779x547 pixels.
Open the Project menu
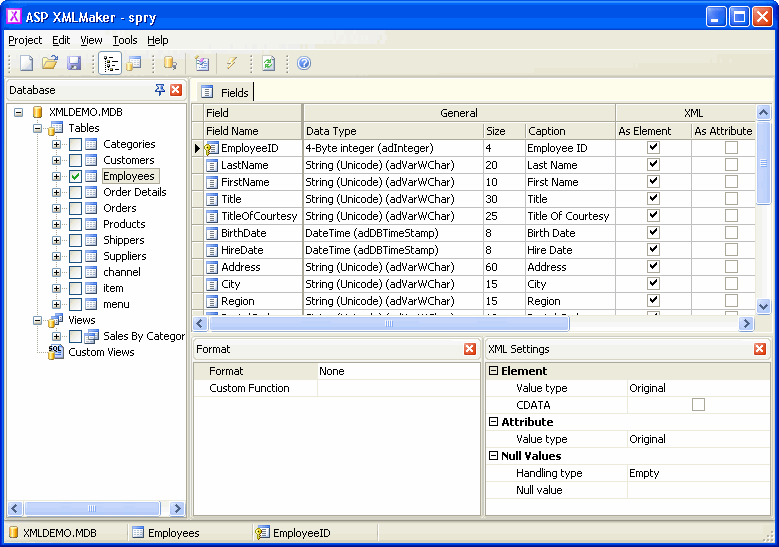[25, 40]
